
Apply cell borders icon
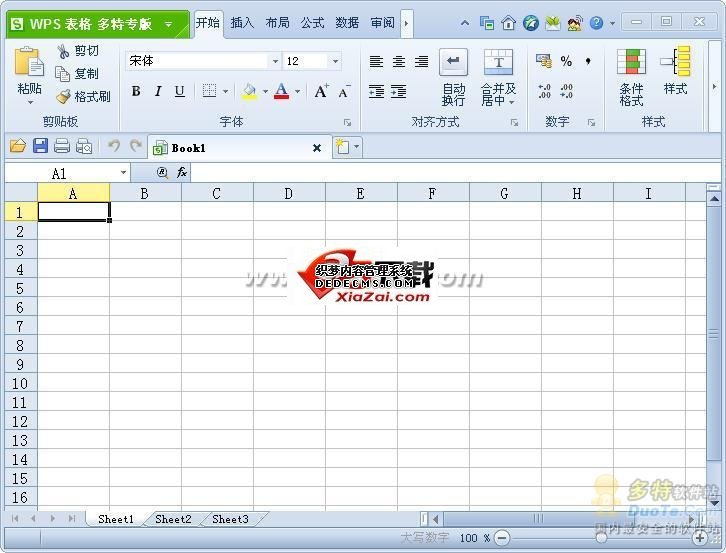209,91
